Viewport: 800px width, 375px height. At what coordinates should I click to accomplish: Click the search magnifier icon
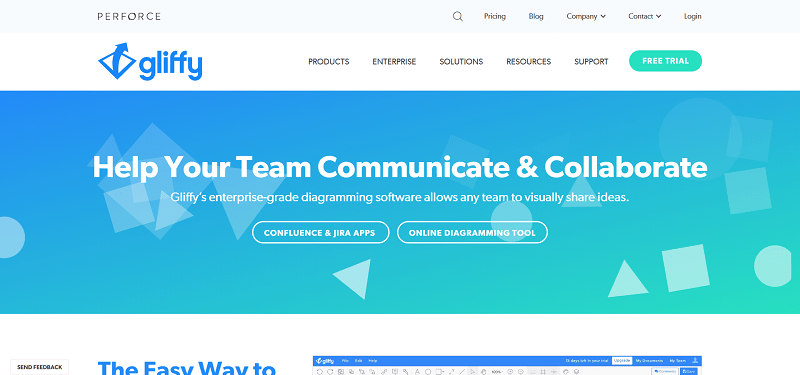[458, 16]
